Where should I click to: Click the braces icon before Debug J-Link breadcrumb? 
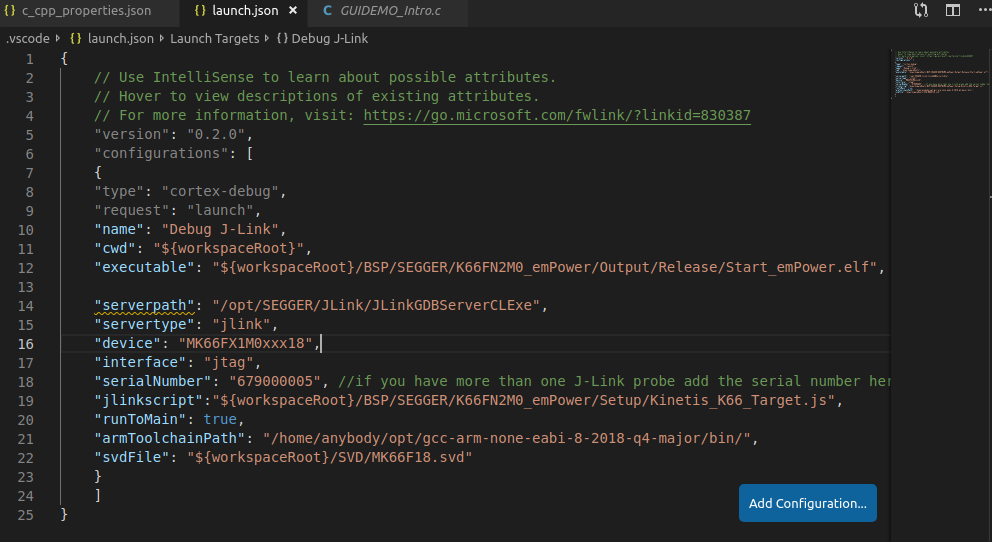coord(281,39)
